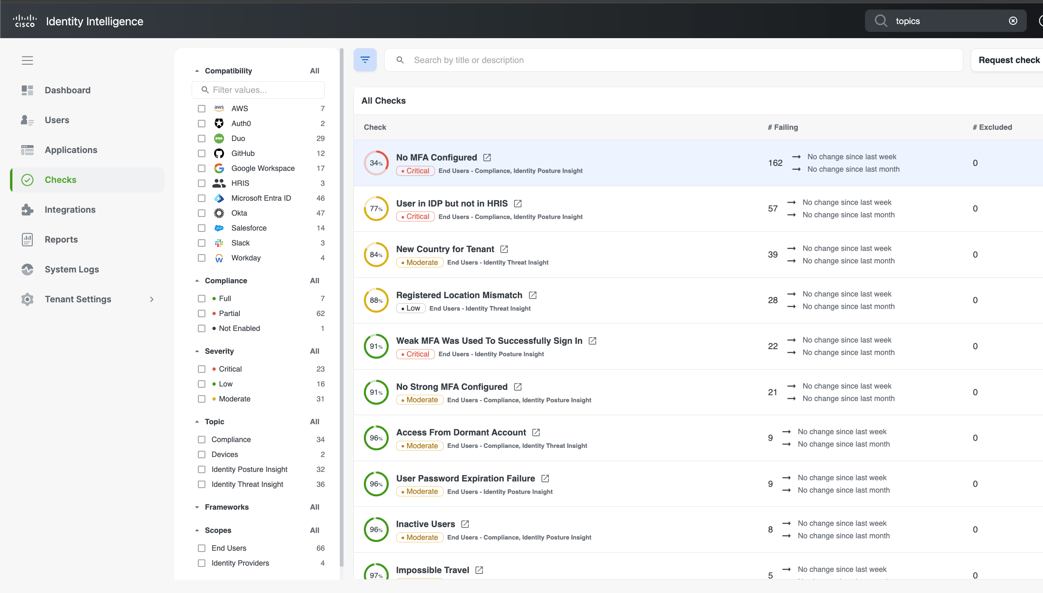
Task: Open the Inactive Users check title
Action: coord(426,524)
